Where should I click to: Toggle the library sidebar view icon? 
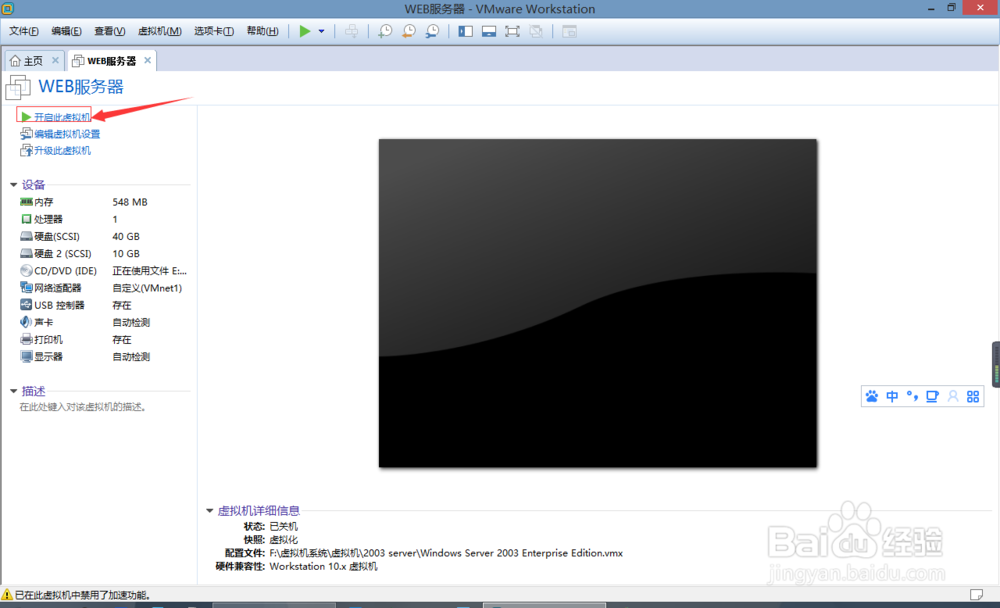(466, 31)
